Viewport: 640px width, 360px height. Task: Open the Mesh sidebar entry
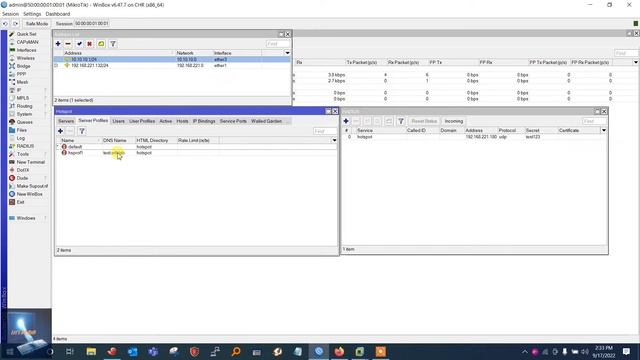tap(22, 82)
